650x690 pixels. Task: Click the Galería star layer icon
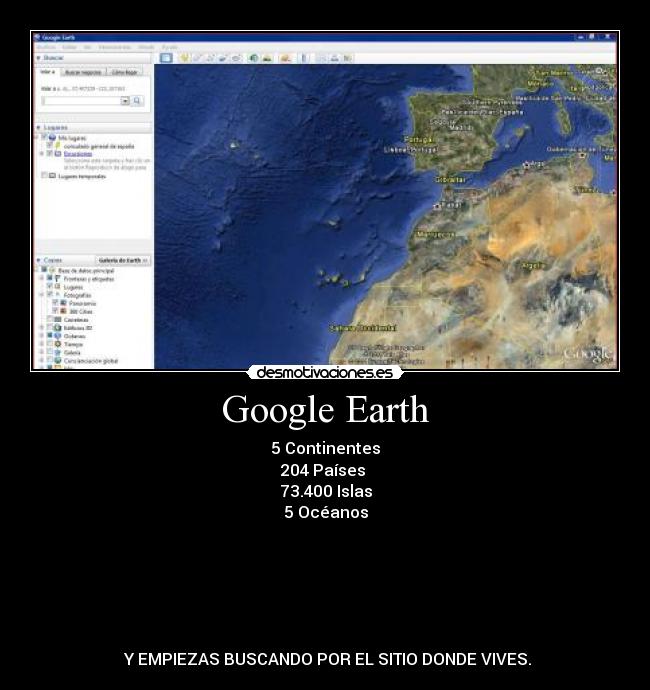tap(58, 352)
